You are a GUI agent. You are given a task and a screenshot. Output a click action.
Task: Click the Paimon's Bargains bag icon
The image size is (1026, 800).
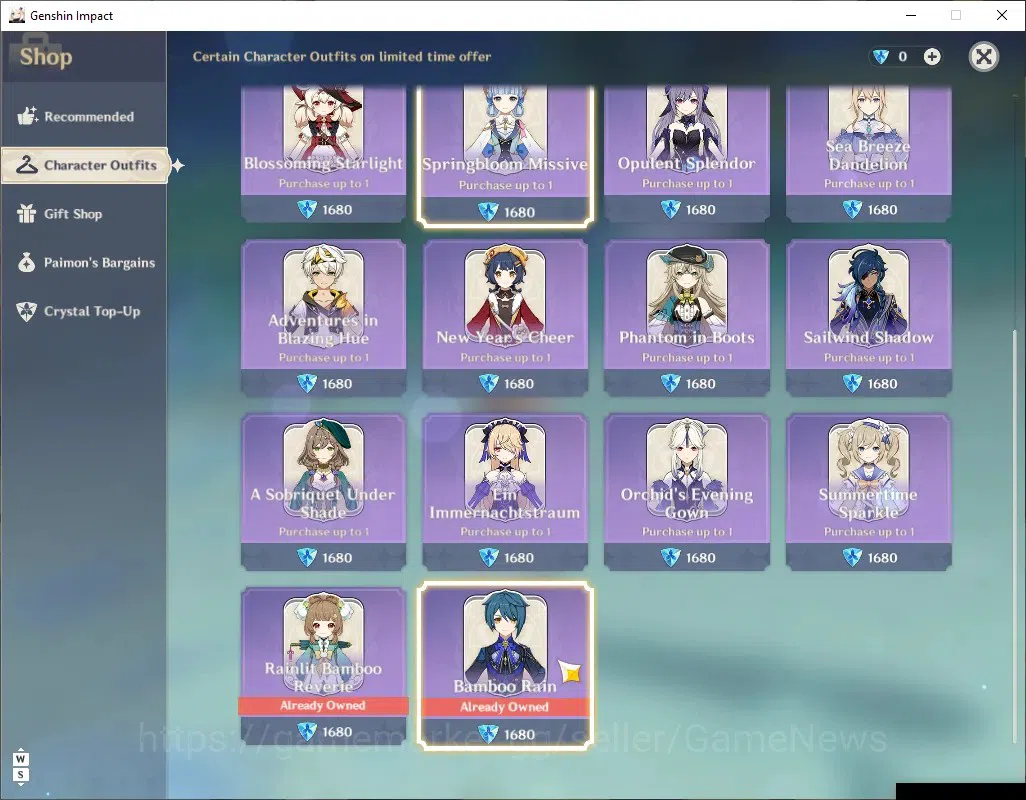(x=27, y=262)
